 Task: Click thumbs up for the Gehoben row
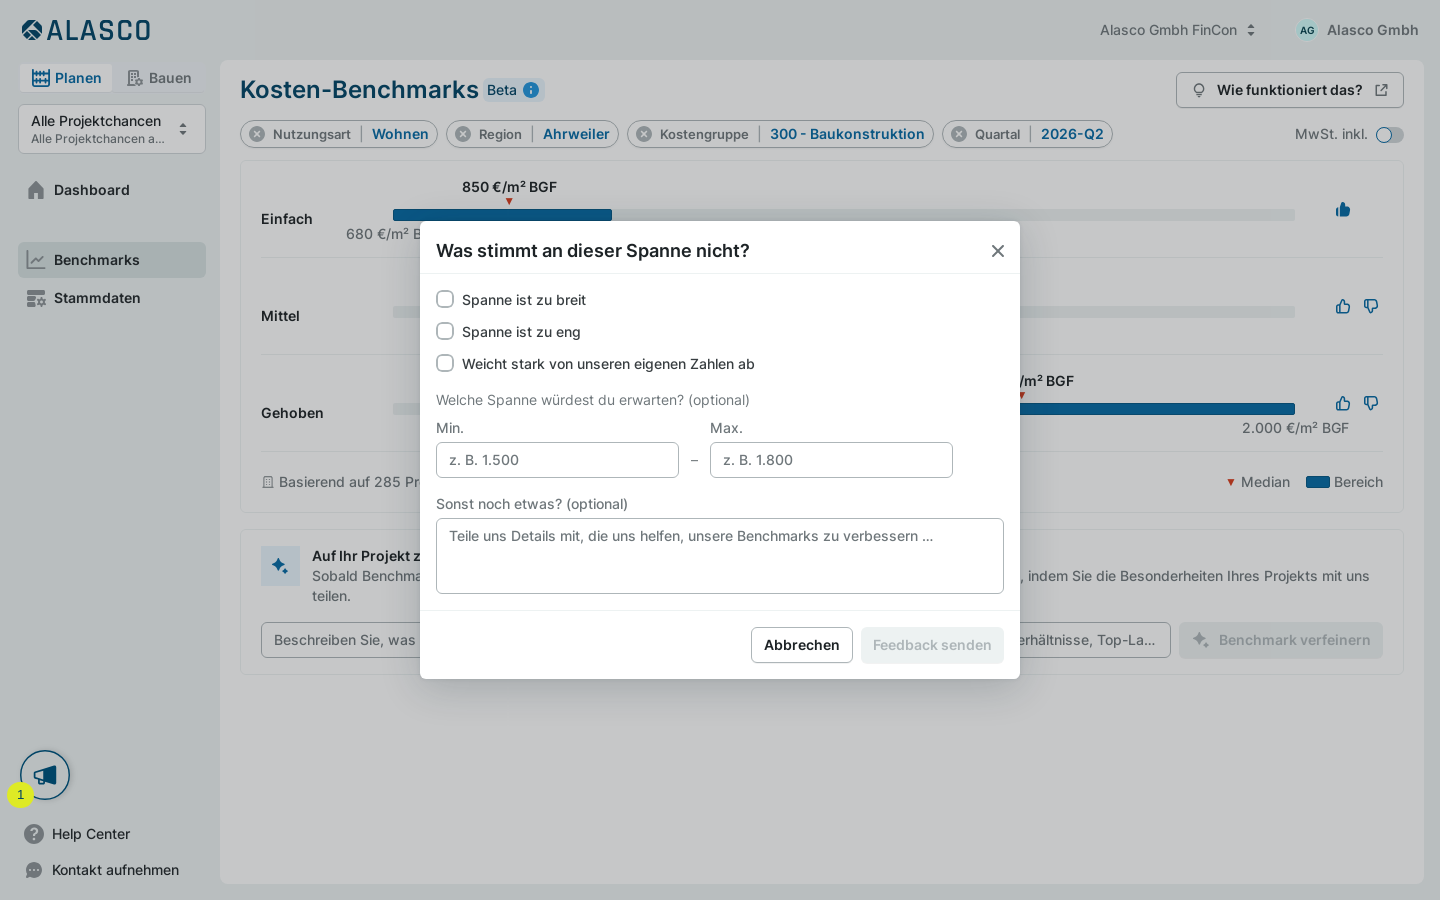coord(1343,403)
